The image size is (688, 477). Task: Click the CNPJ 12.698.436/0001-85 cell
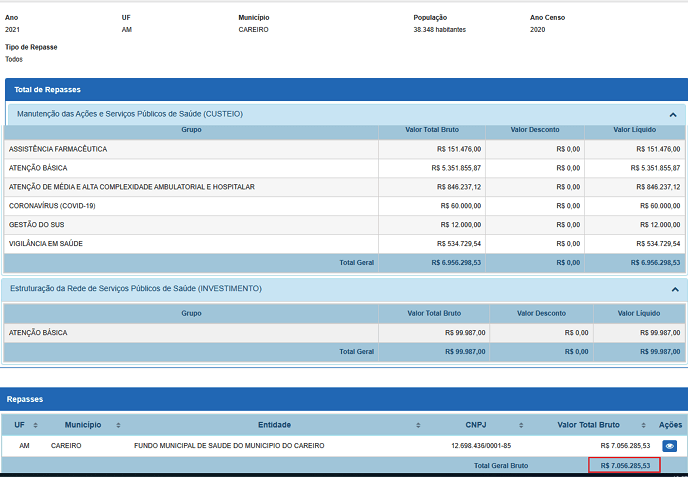tap(481, 446)
